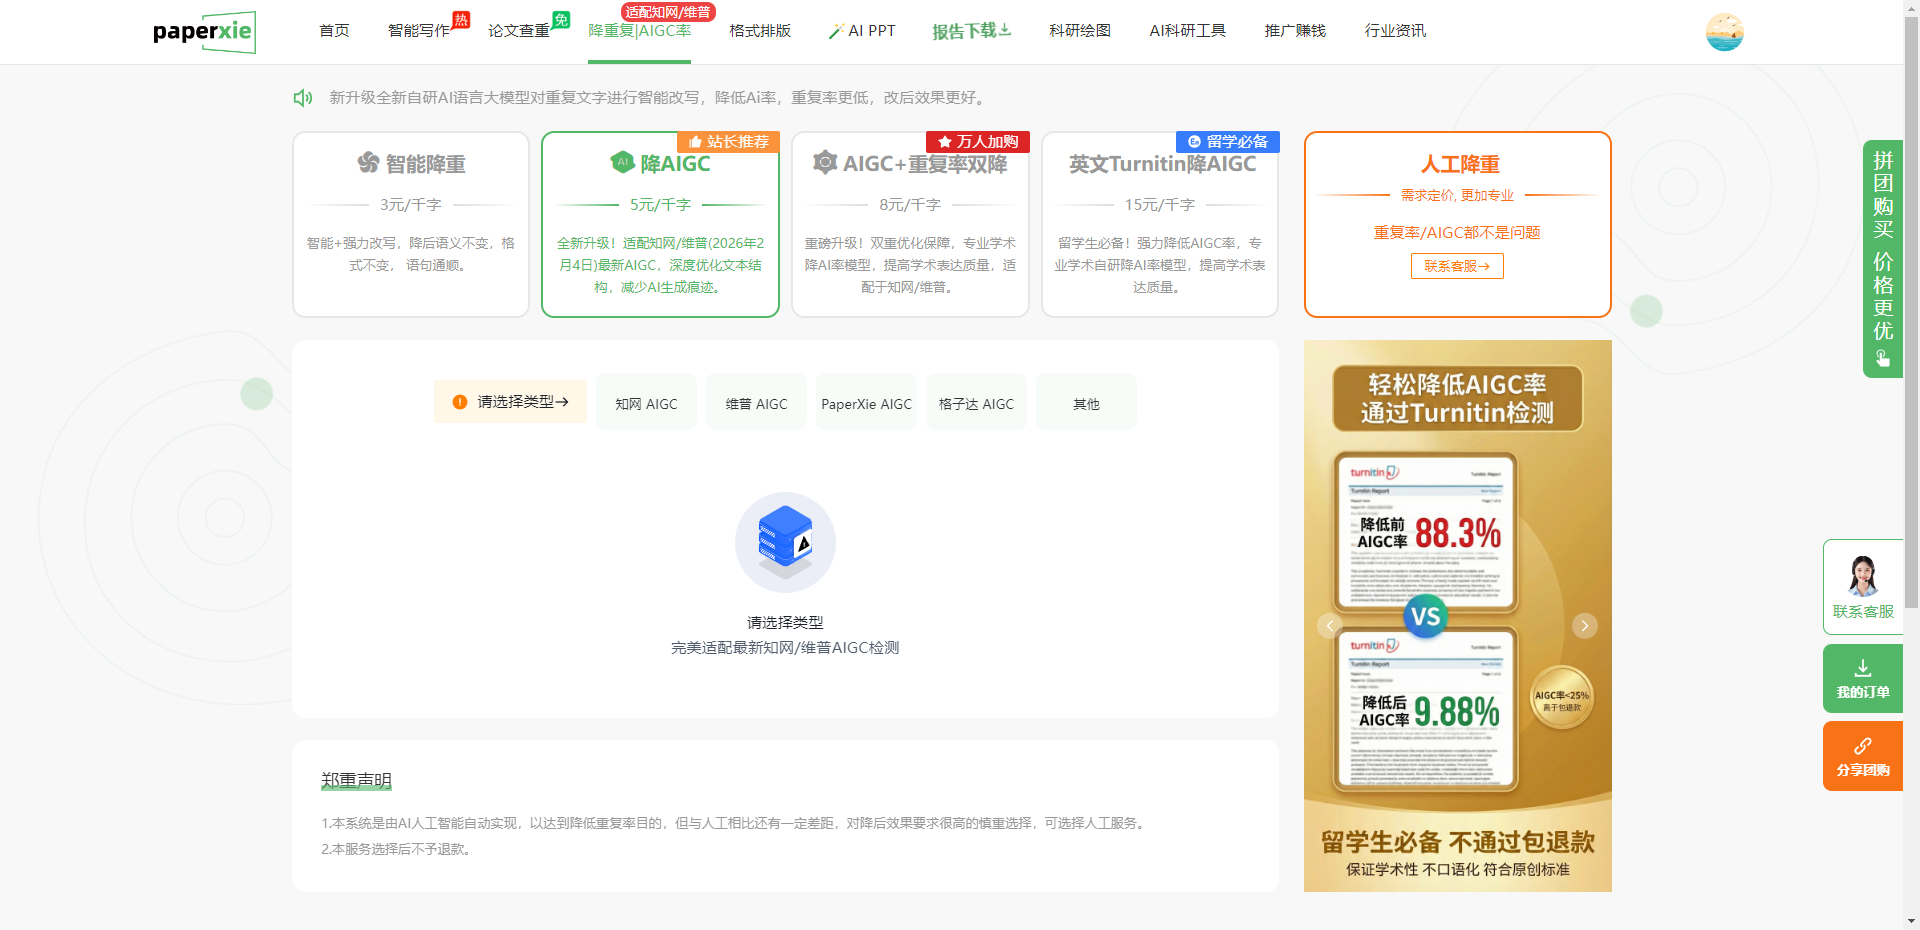Click the 拼团购买 价格更优 side banner
Viewport: 1920px width, 930px height.
pyautogui.click(x=1882, y=259)
